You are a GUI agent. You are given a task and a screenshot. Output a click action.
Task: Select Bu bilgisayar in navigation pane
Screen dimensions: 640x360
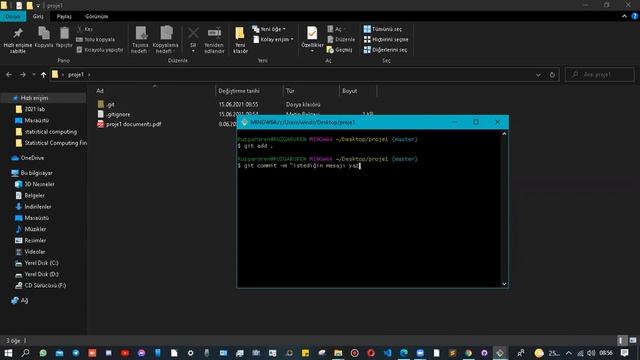click(36, 173)
